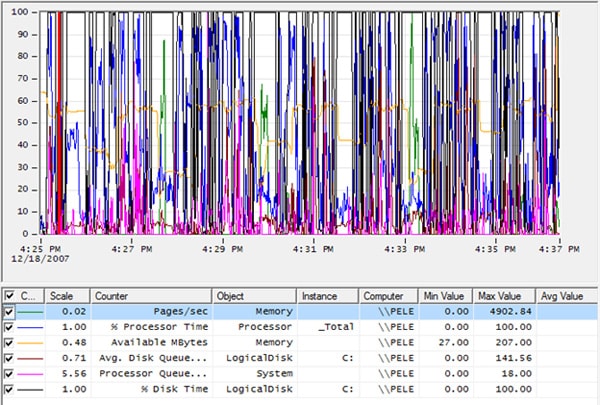This screenshot has height=405, width=600.
Task: Click the 0.71 scale value
Action: (74, 358)
